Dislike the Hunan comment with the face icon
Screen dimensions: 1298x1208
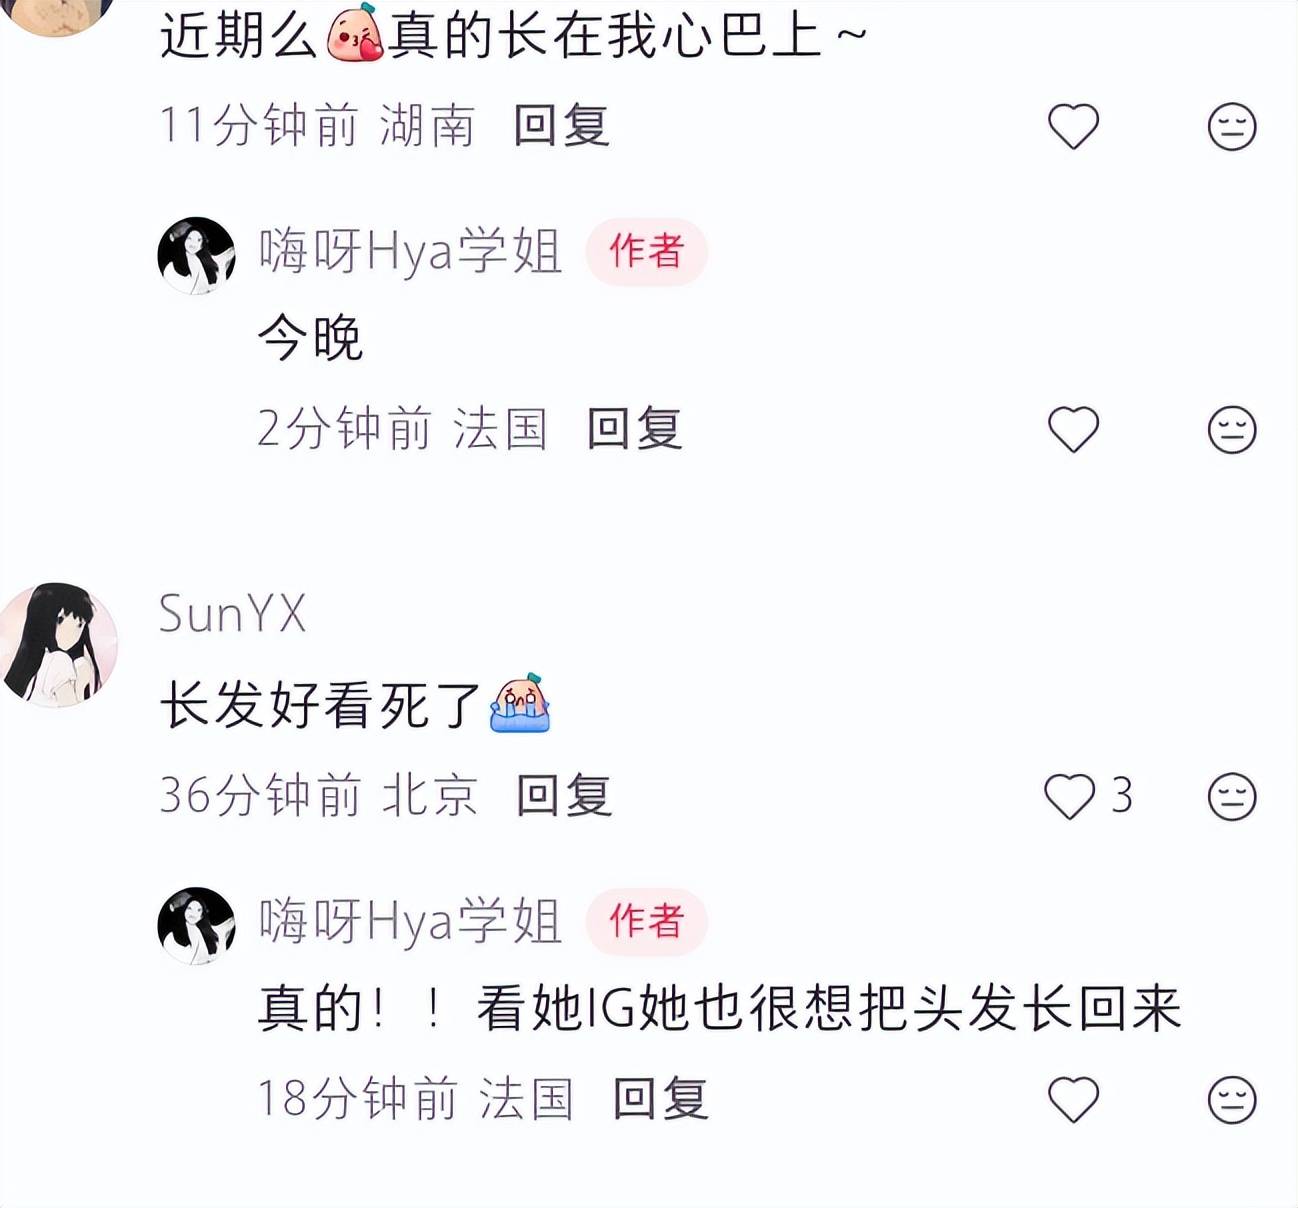pyautogui.click(x=1231, y=127)
